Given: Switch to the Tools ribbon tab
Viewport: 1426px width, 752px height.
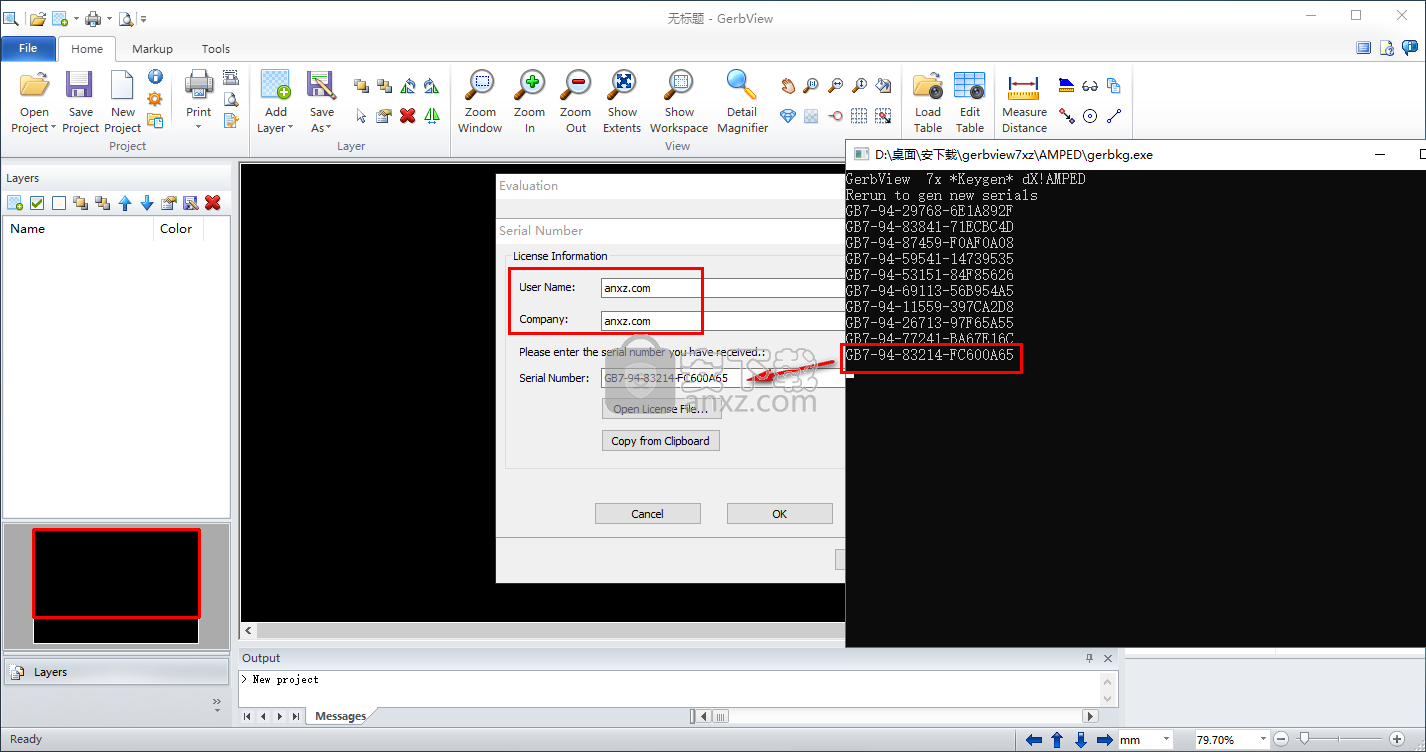Looking at the screenshot, I should coord(216,48).
